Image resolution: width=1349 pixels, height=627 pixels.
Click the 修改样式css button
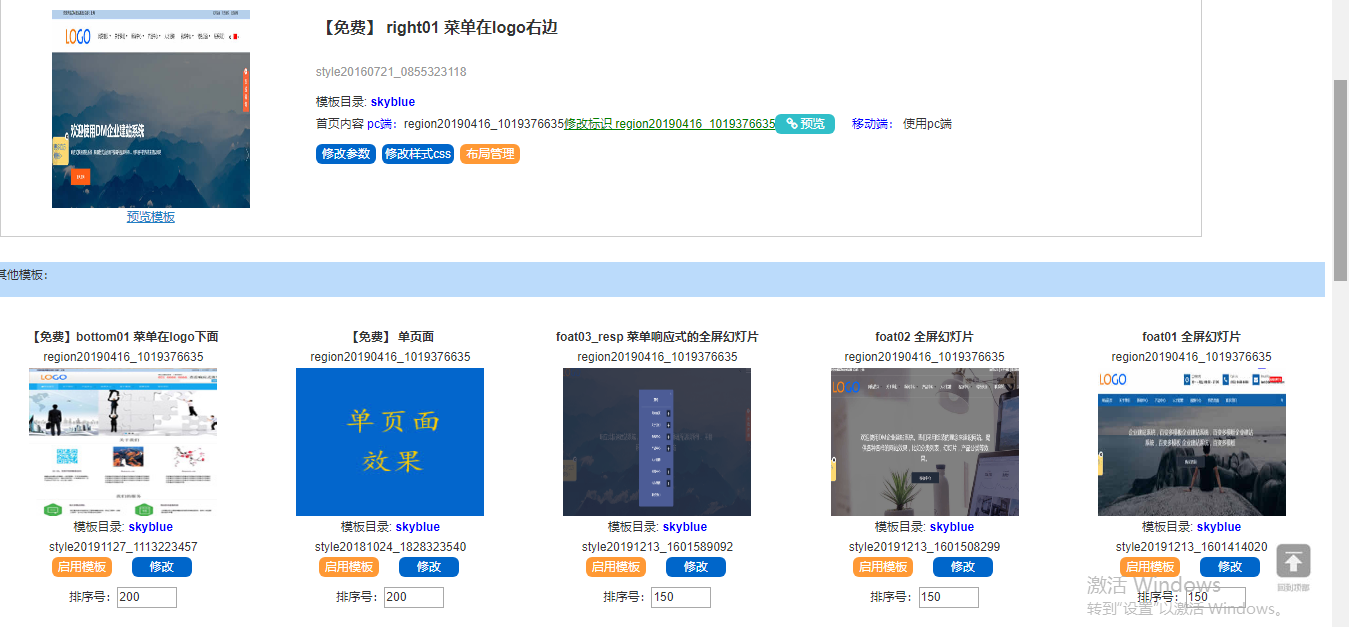coord(418,154)
